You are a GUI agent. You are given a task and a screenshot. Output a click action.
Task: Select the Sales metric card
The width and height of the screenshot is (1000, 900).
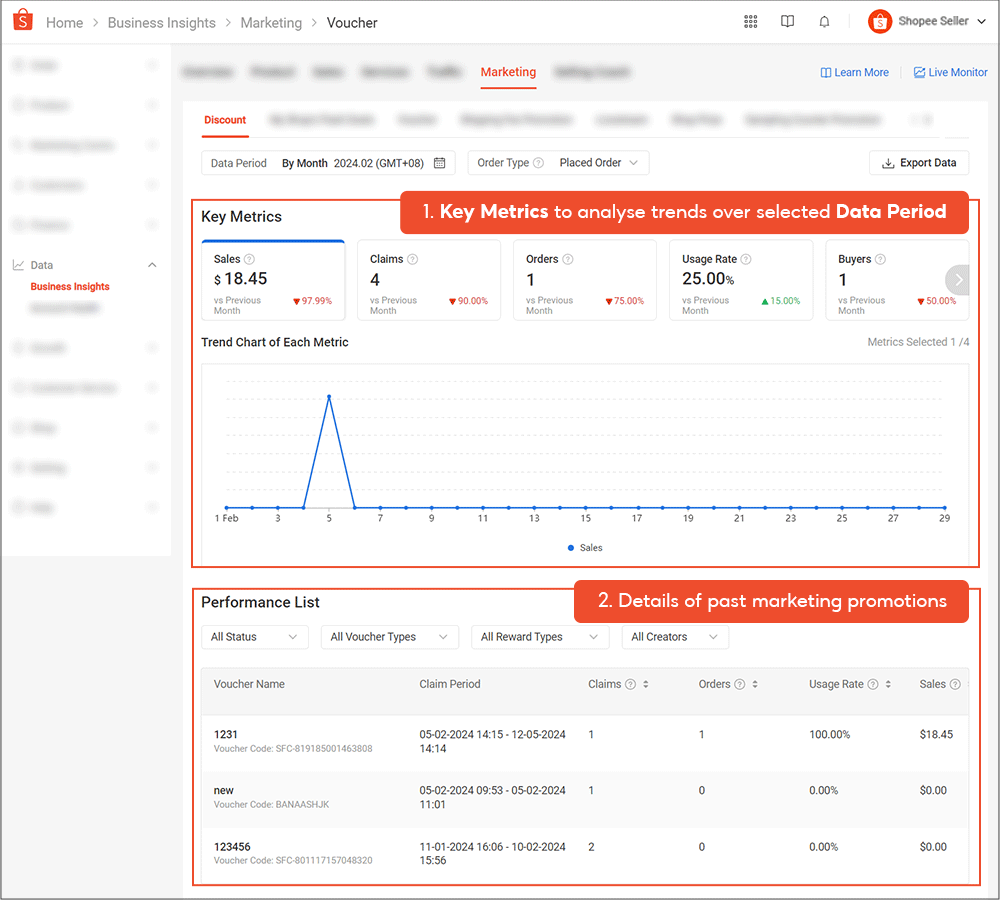(x=273, y=280)
